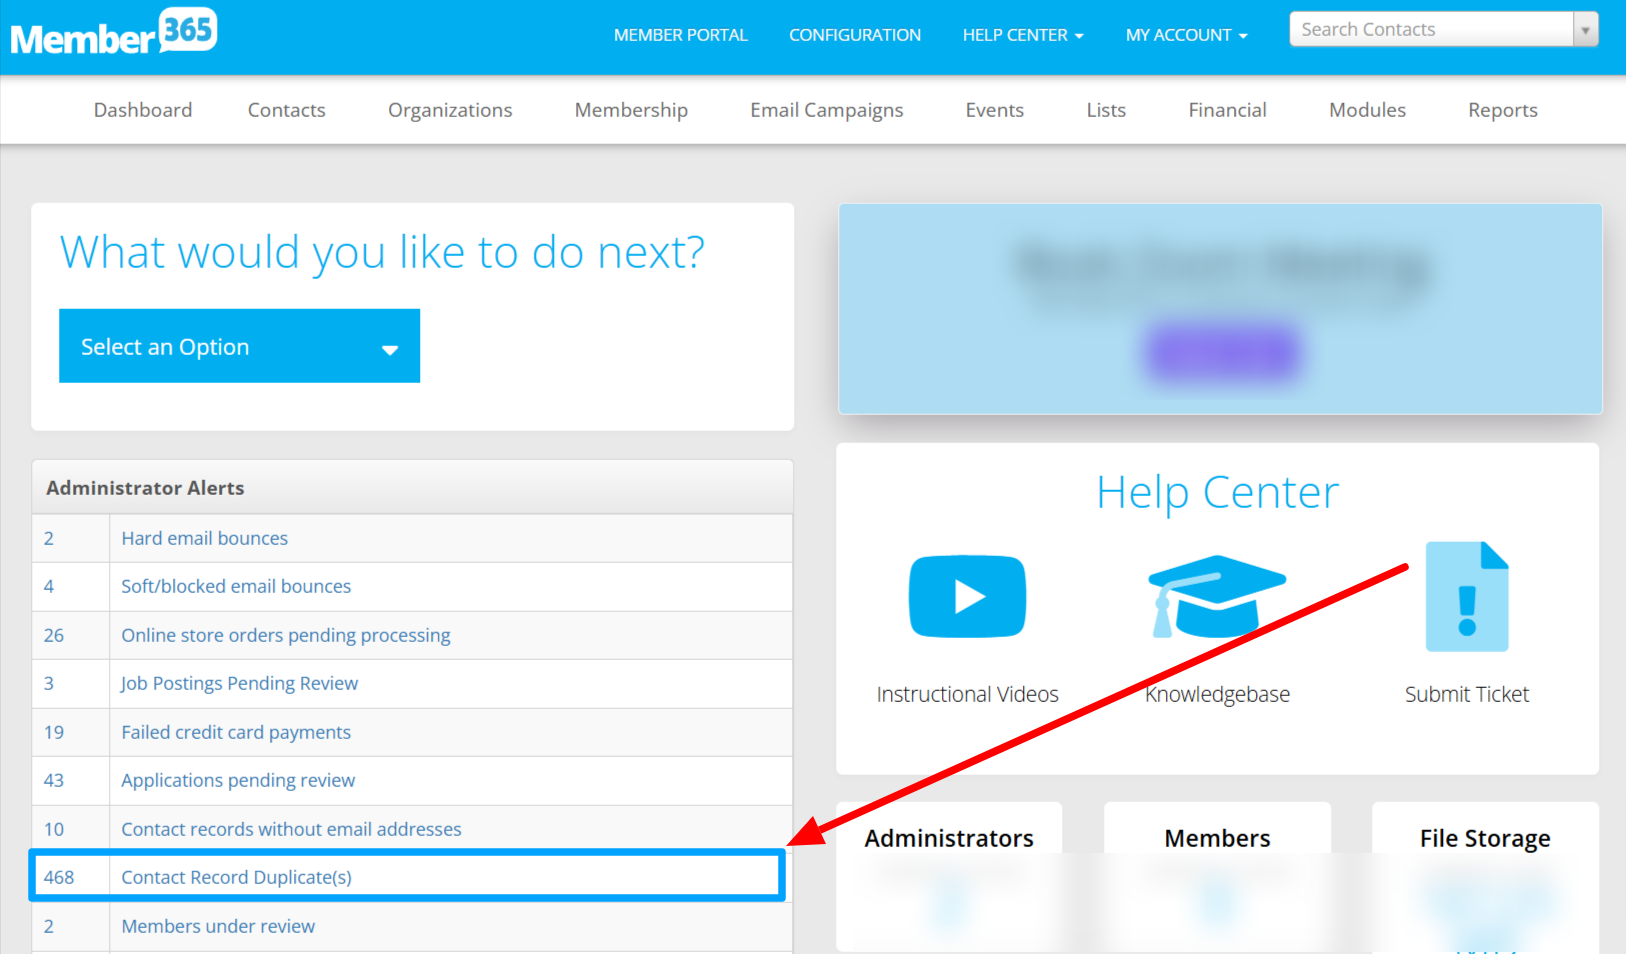Open Failed credit card payments link
This screenshot has width=1626, height=954.
pos(236,732)
